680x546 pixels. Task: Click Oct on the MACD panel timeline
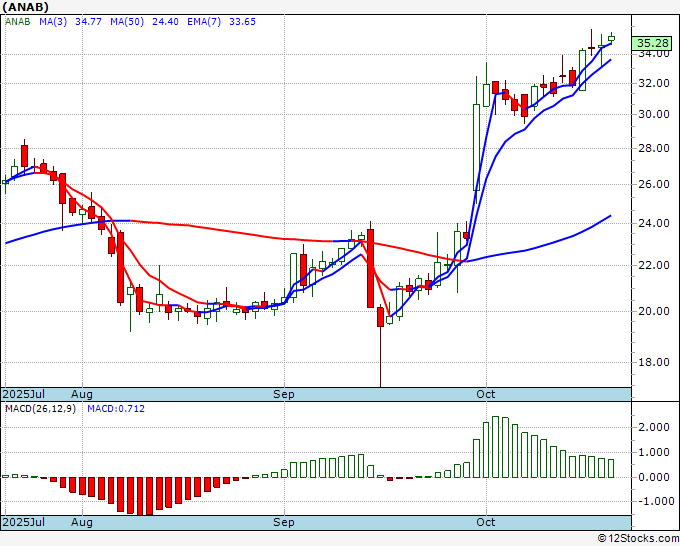486,522
